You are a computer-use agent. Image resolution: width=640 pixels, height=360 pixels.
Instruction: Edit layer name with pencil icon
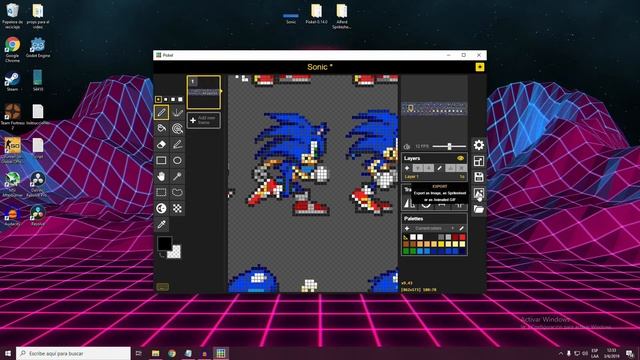440,168
